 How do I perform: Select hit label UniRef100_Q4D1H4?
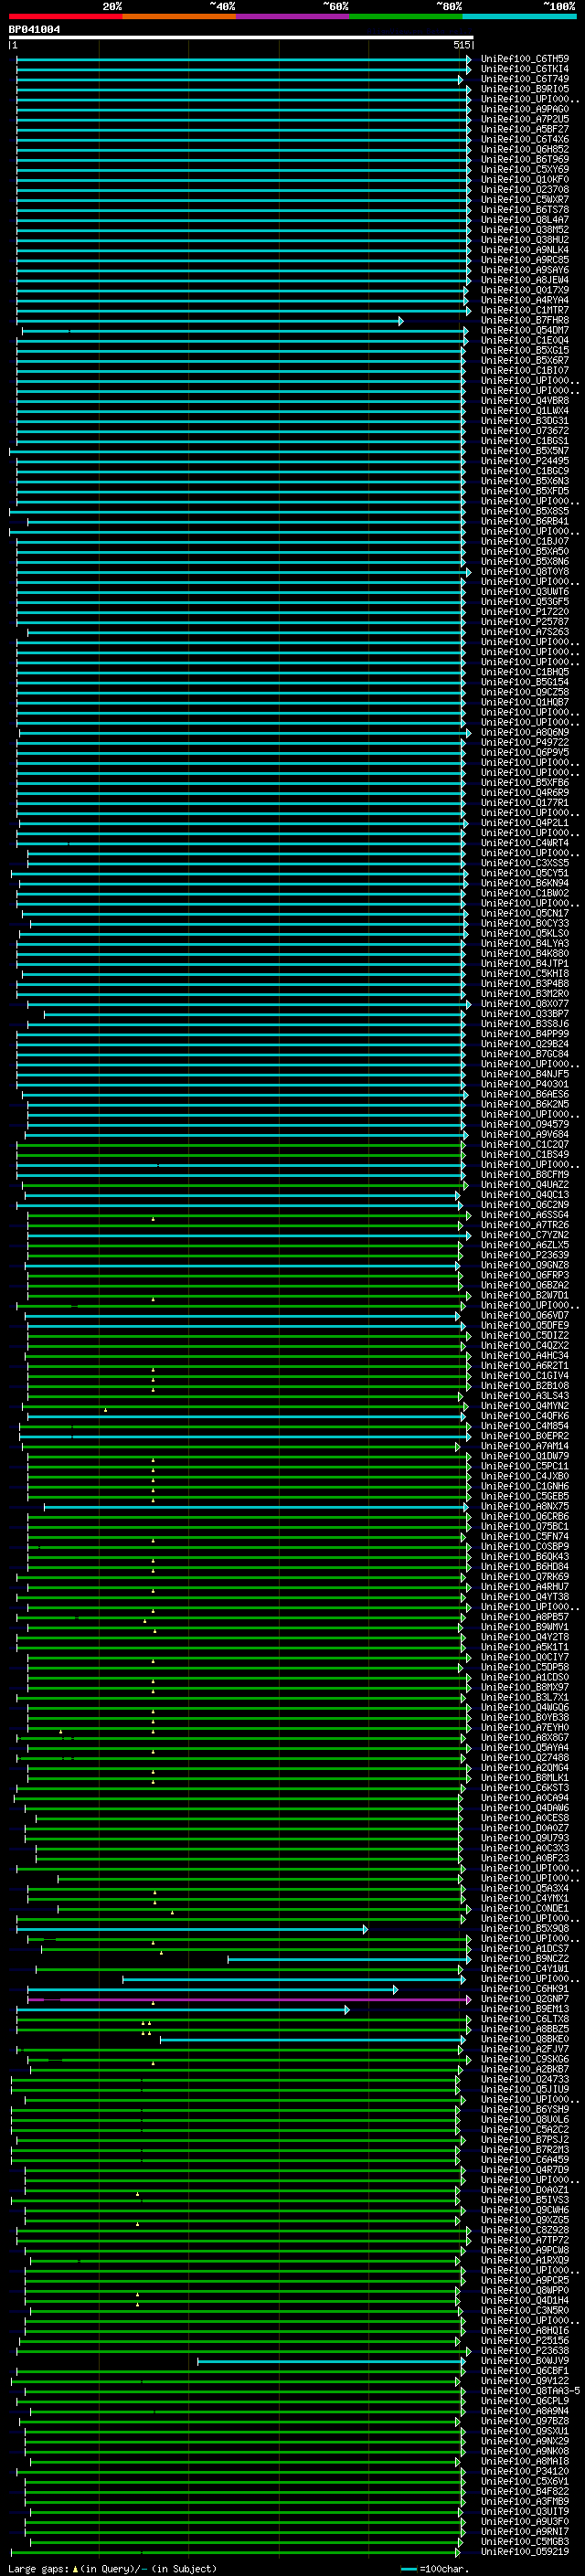tap(525, 2300)
